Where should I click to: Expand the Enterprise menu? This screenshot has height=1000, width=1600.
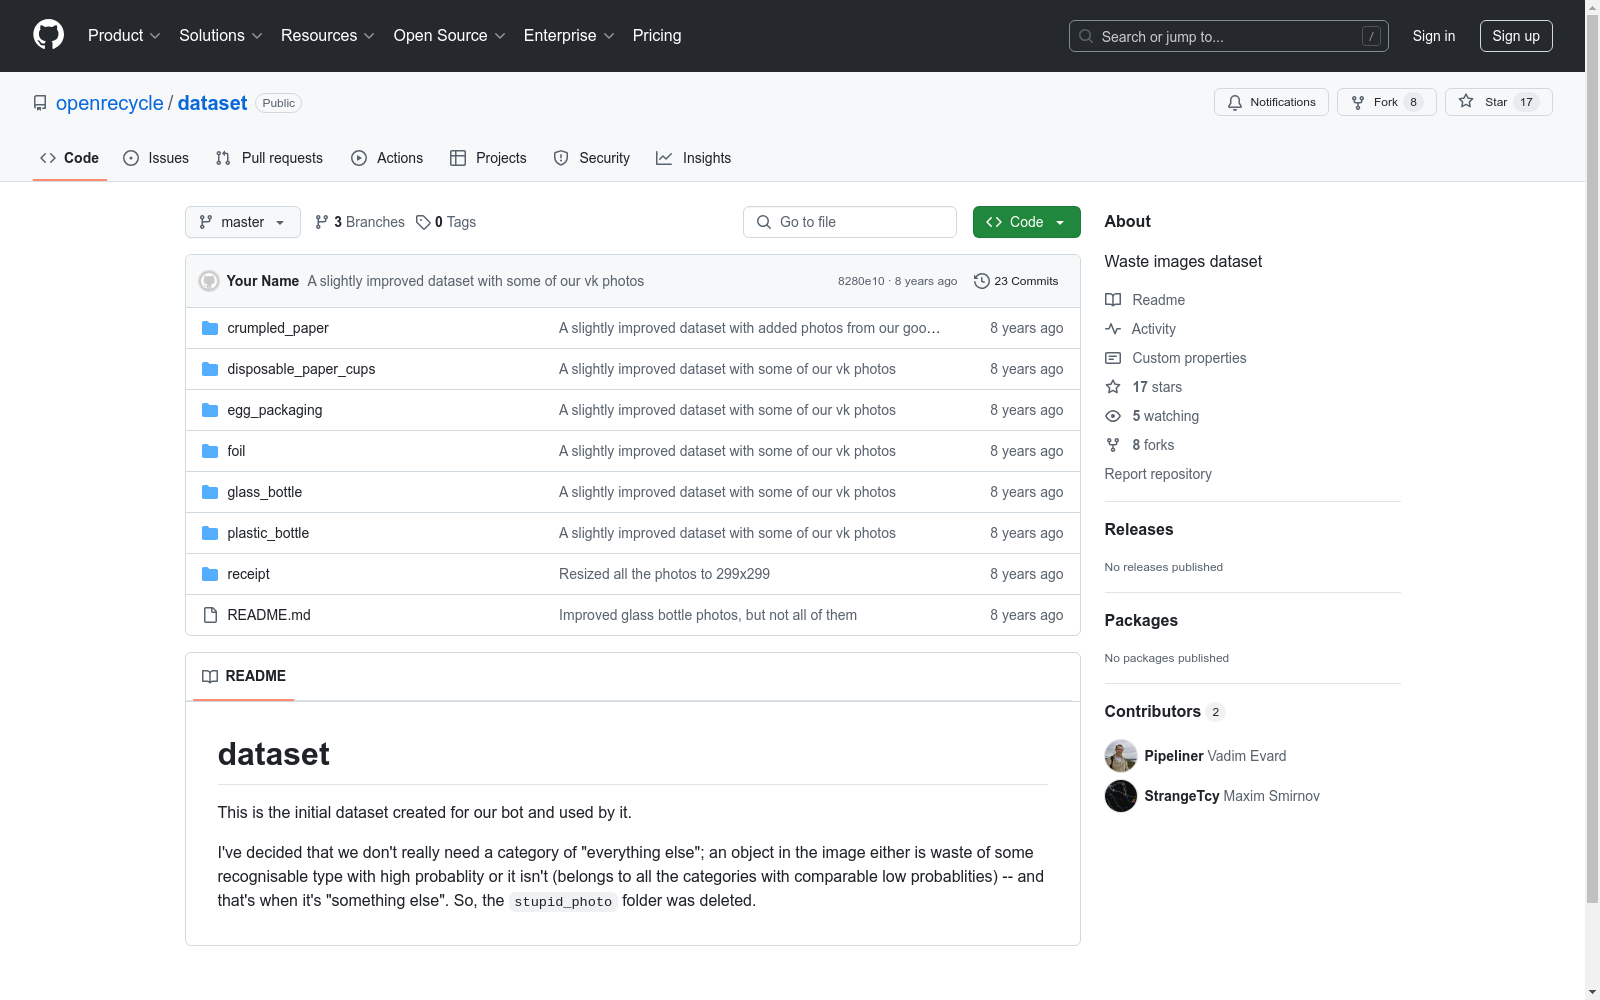click(x=569, y=36)
